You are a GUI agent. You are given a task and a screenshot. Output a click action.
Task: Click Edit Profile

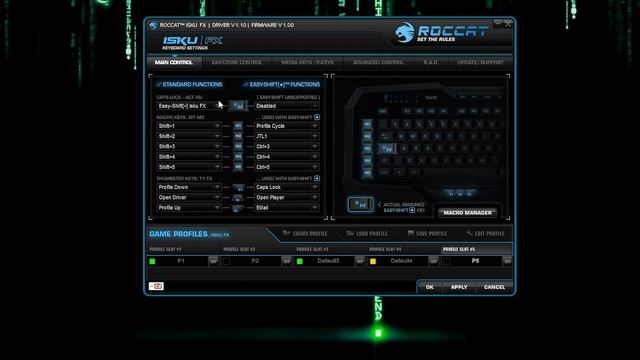coord(485,233)
